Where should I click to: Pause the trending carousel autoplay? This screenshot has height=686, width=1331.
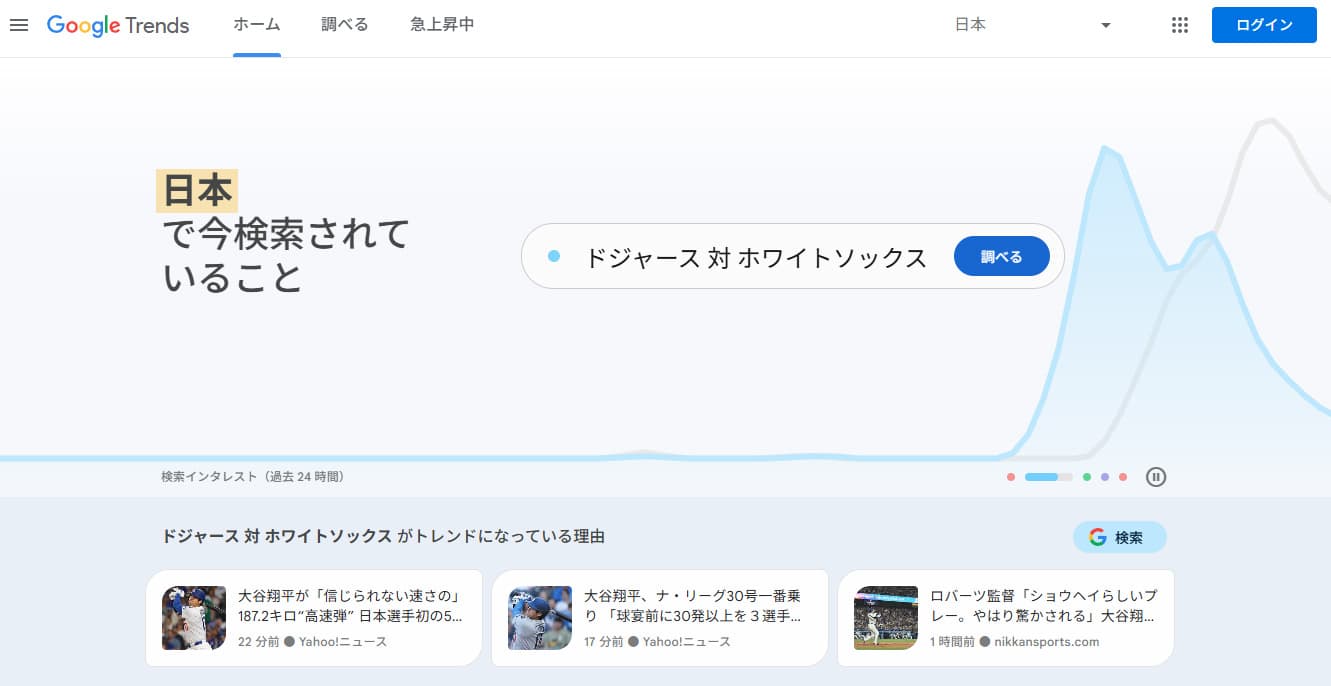click(1156, 477)
